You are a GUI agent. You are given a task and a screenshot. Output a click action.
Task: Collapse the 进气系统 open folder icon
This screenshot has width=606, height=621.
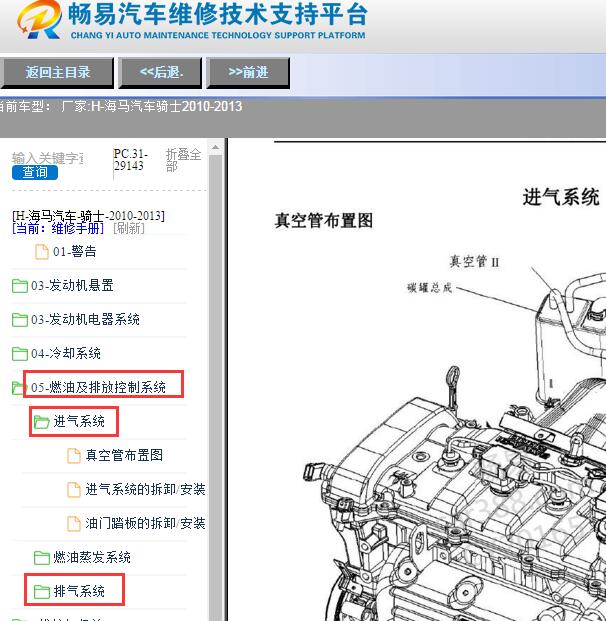click(42, 422)
